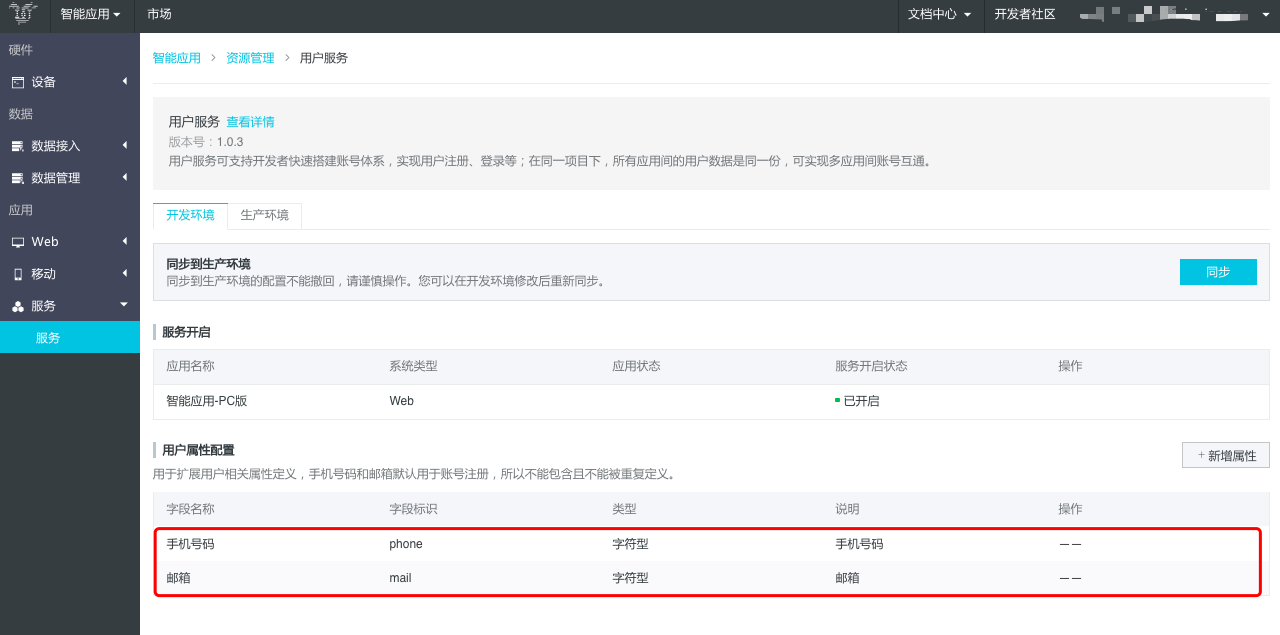Expand the Web sidebar arrow
The image size is (1280, 635).
click(x=125, y=241)
